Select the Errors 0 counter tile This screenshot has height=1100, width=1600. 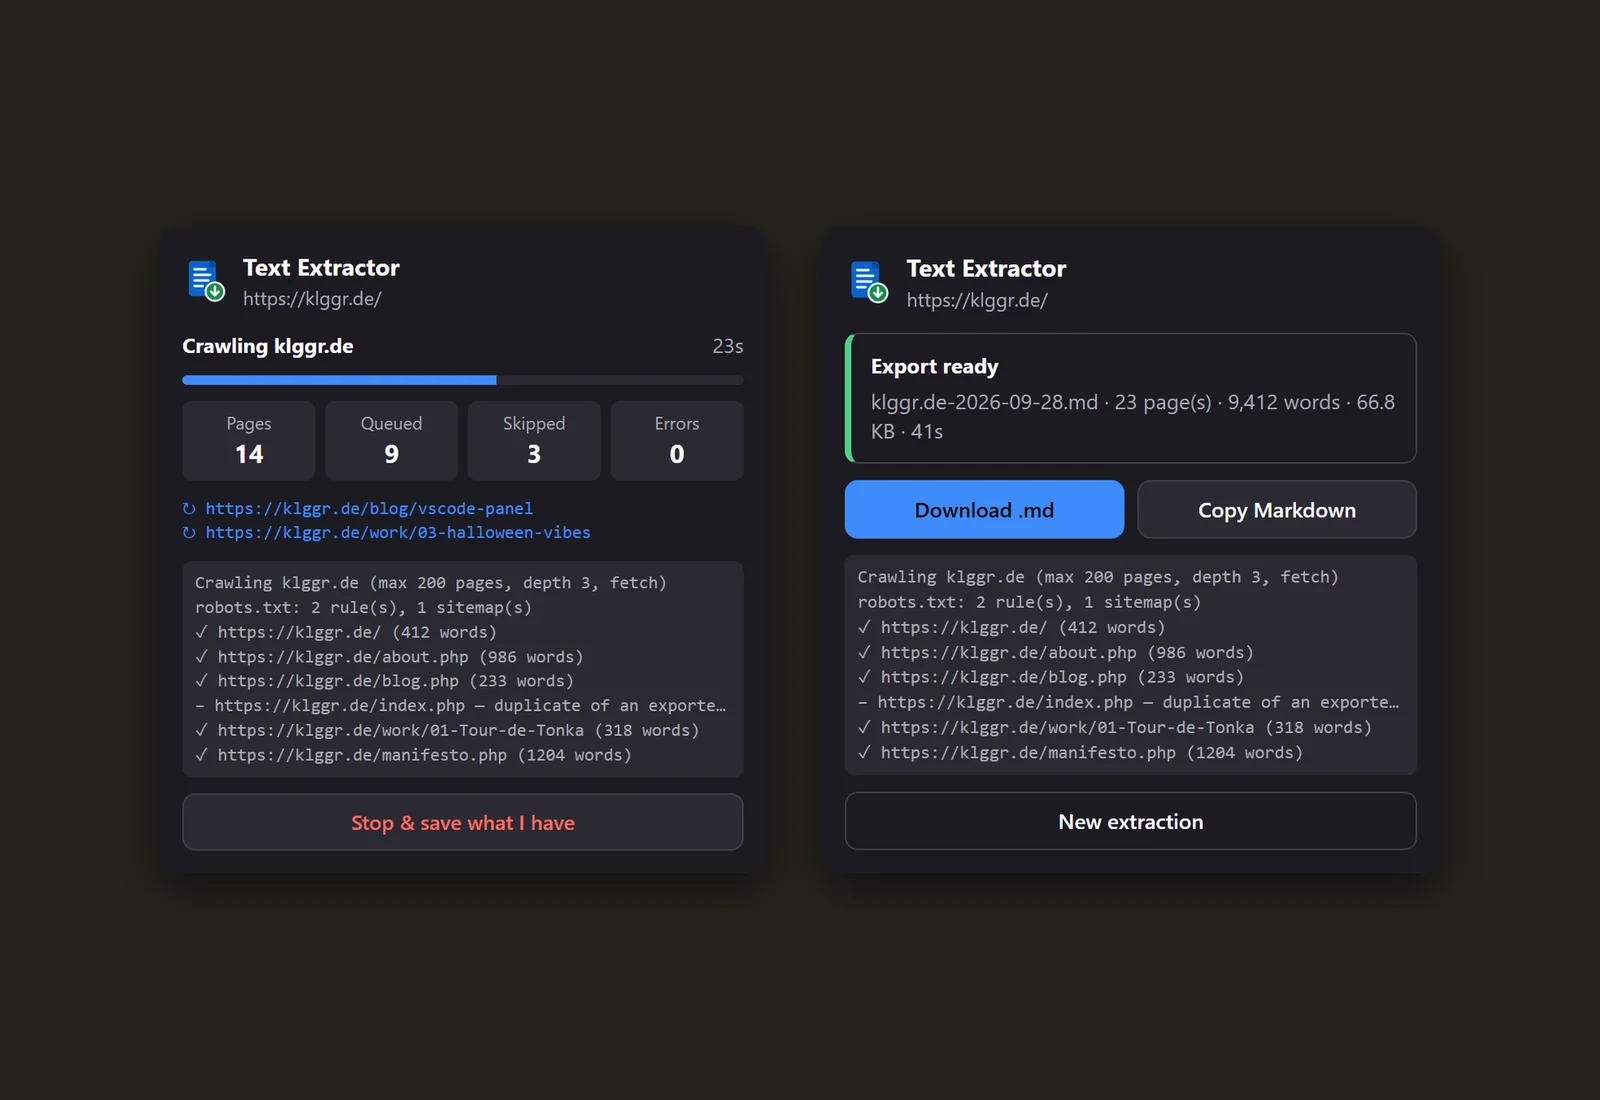tap(677, 441)
